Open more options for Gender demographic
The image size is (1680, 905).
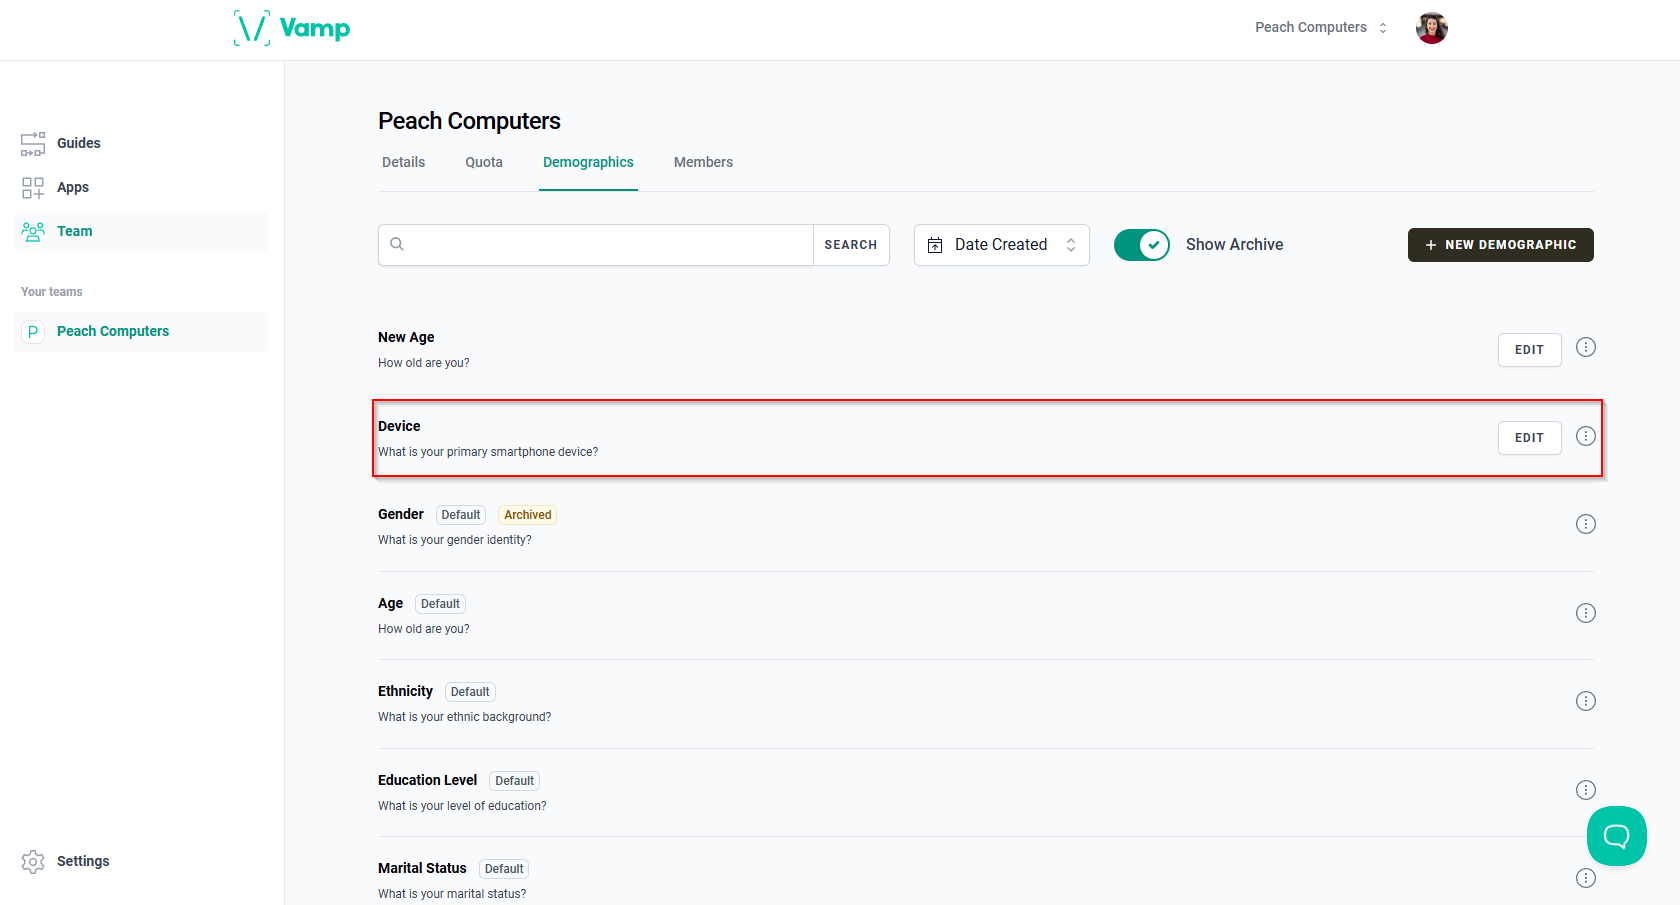pyautogui.click(x=1585, y=524)
